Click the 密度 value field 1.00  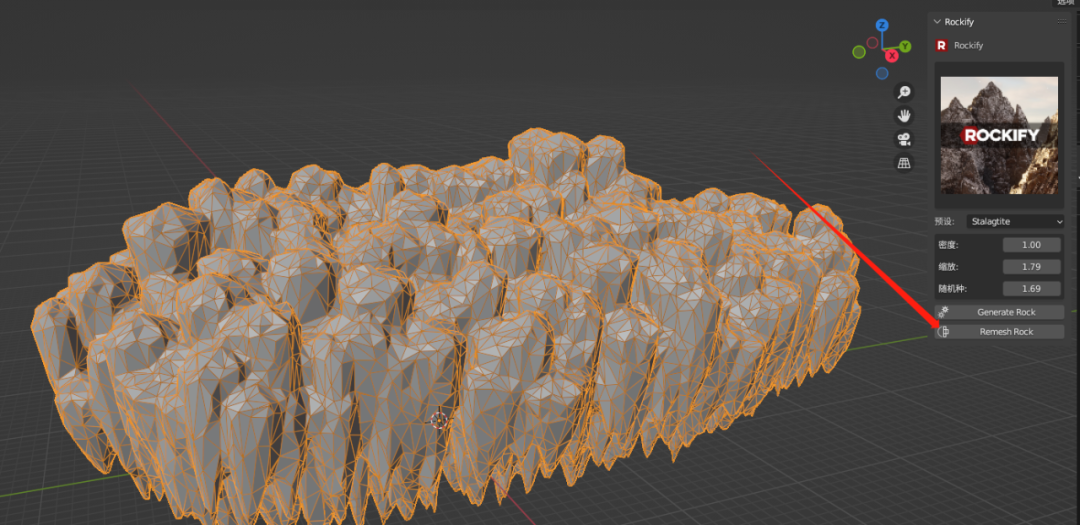click(x=1031, y=245)
